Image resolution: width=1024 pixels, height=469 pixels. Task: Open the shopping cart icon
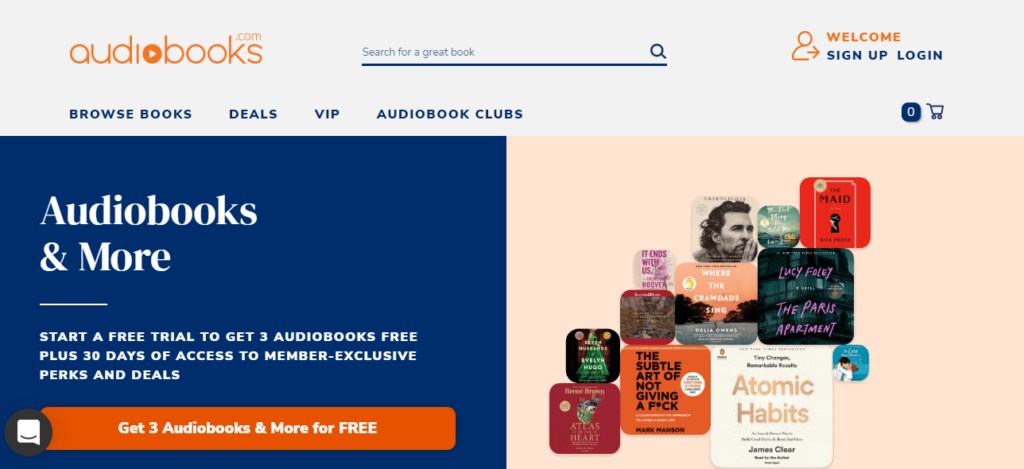tap(935, 112)
